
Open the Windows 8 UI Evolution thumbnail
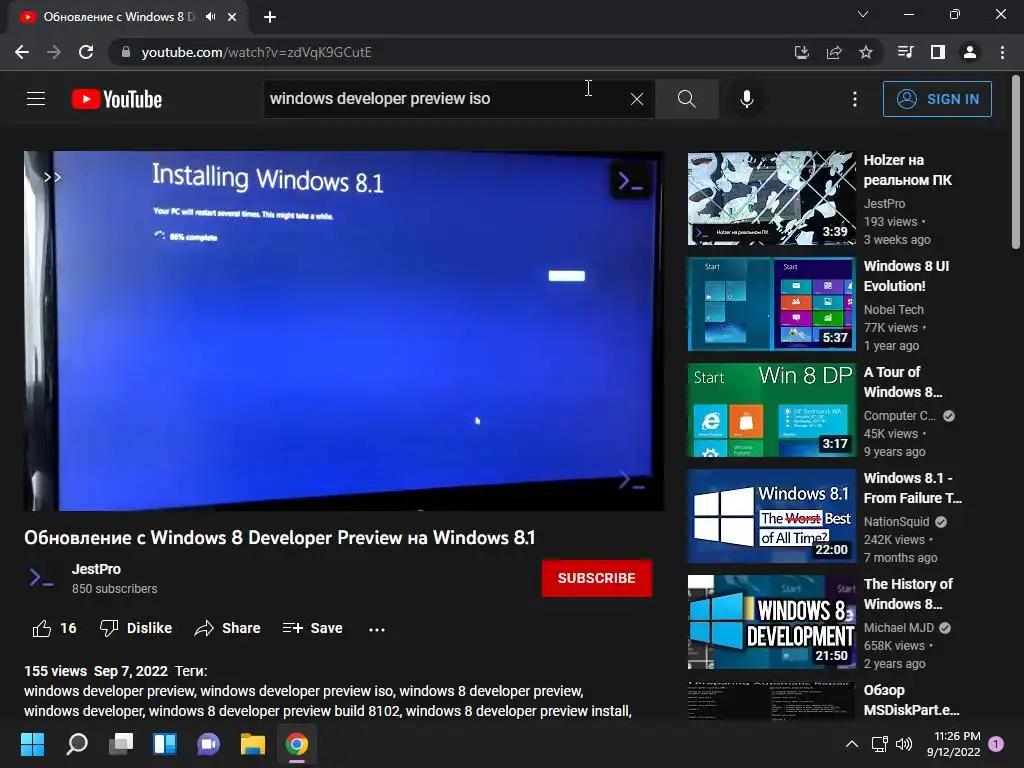(x=771, y=304)
